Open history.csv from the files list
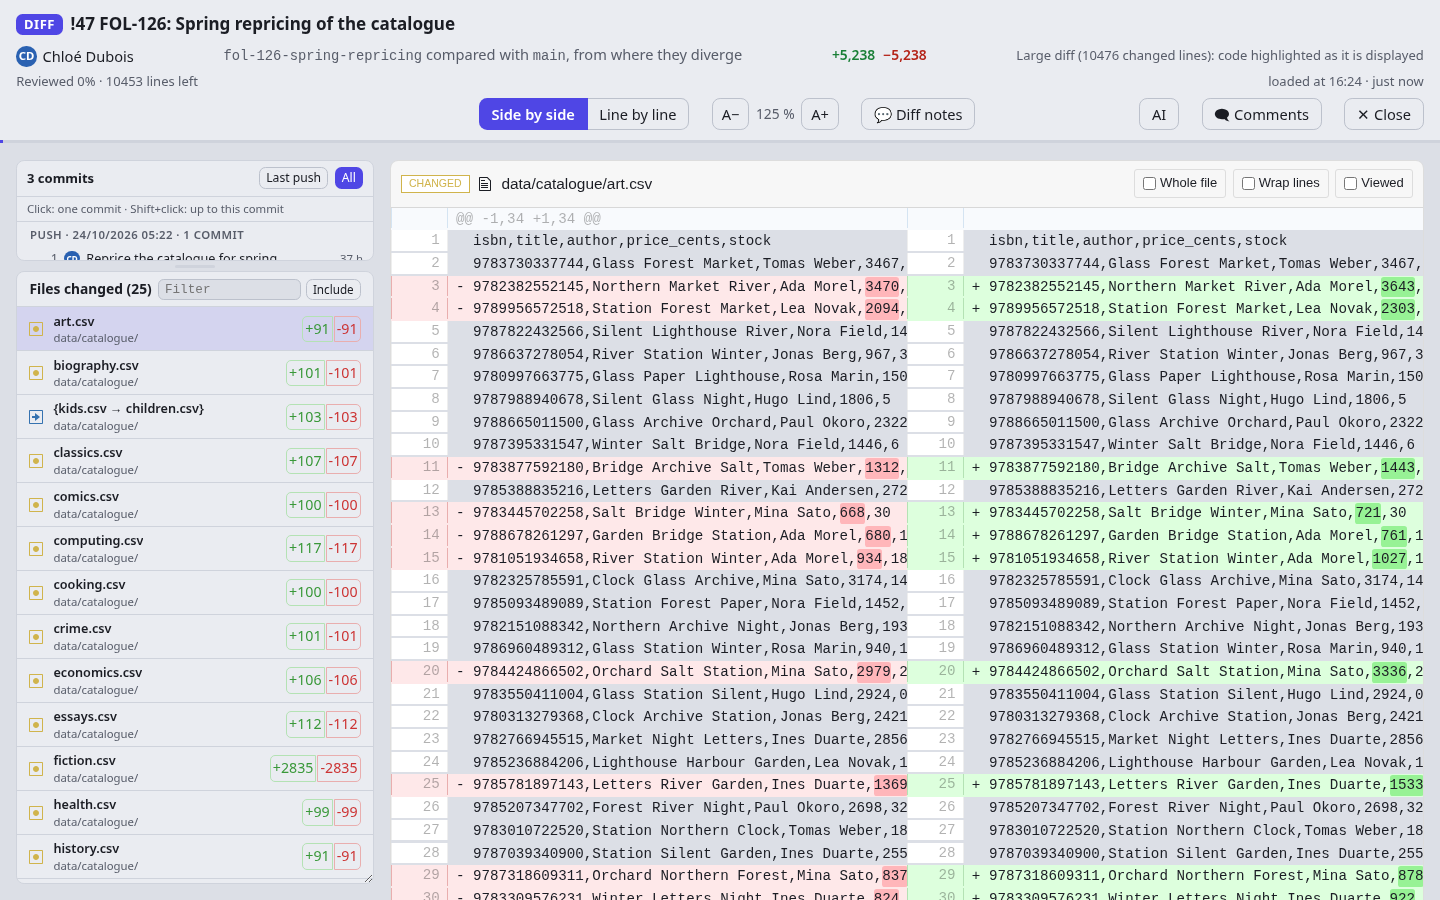Screen dimensions: 1440x900 (195, 857)
